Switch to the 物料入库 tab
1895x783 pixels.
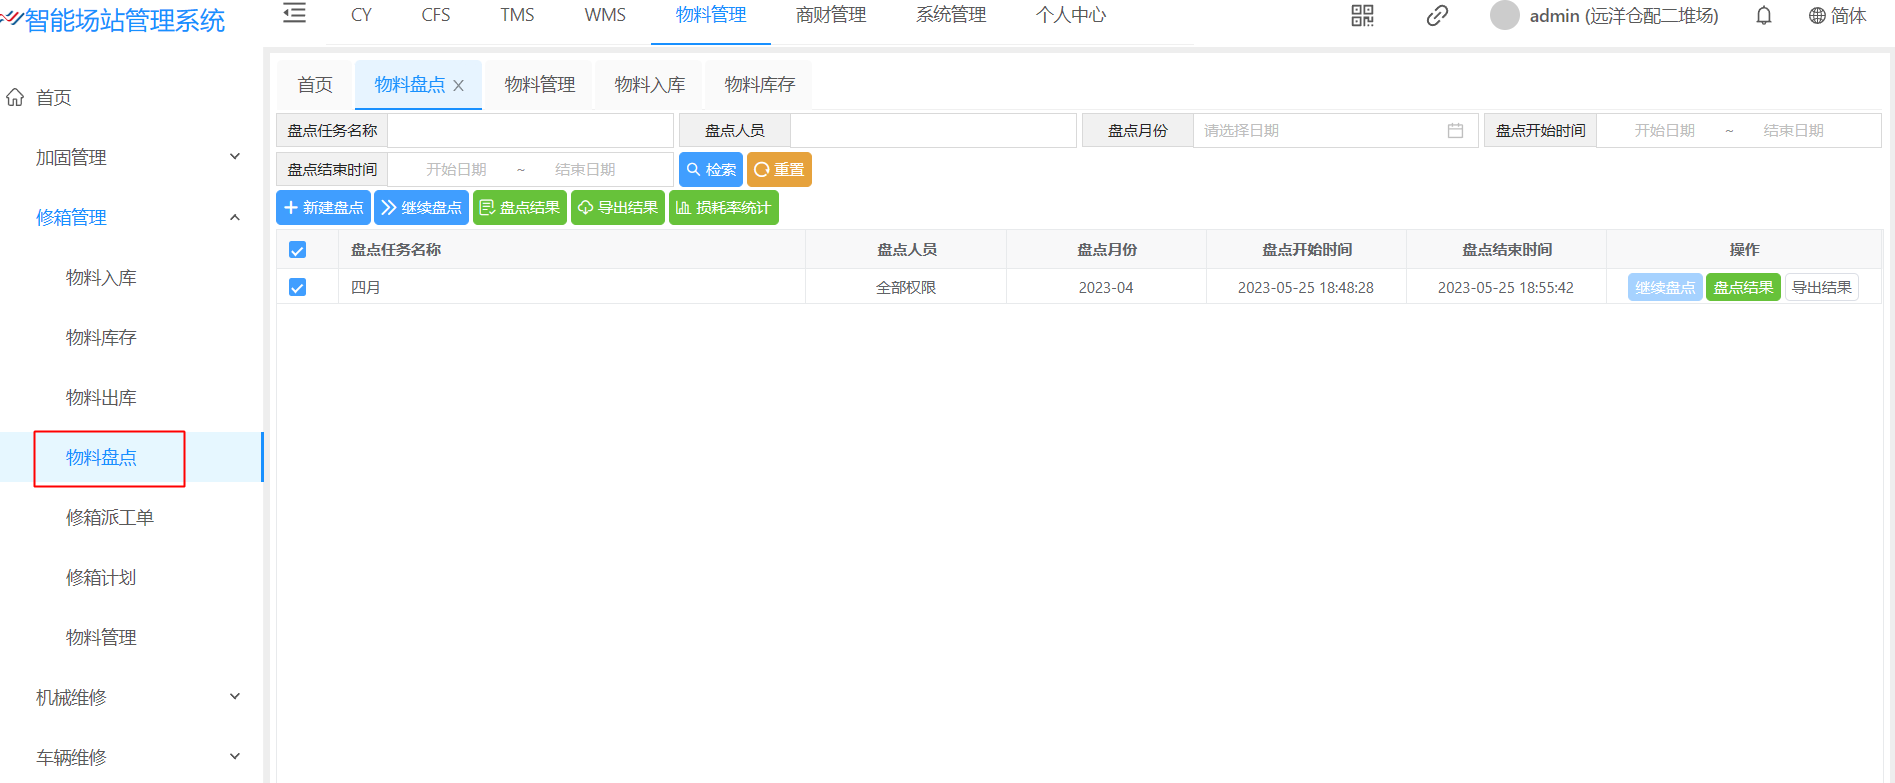pyautogui.click(x=649, y=85)
